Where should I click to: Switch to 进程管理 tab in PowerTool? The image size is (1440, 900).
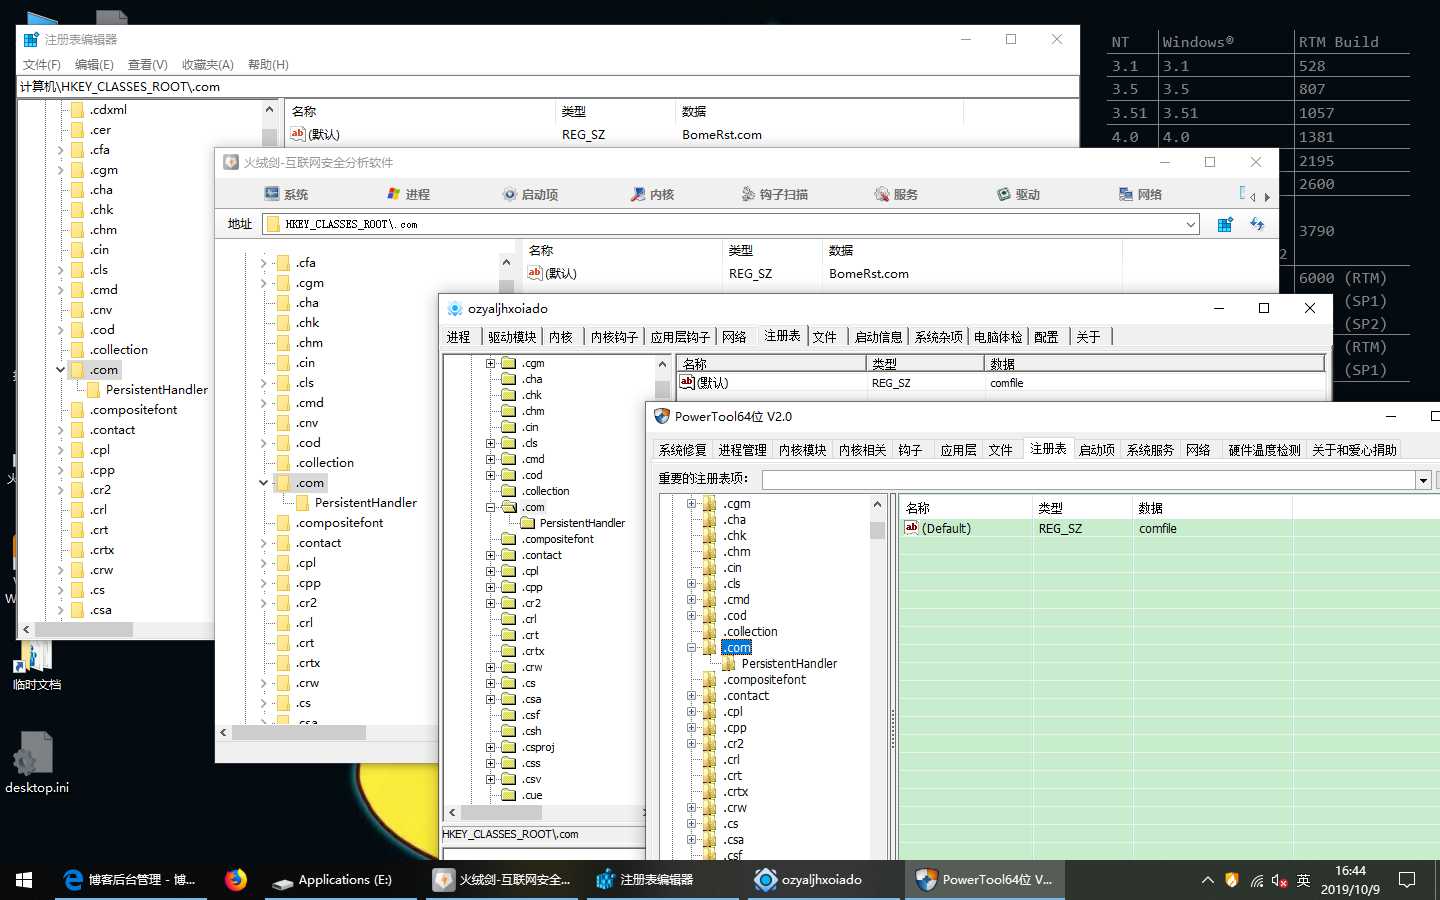[742, 450]
